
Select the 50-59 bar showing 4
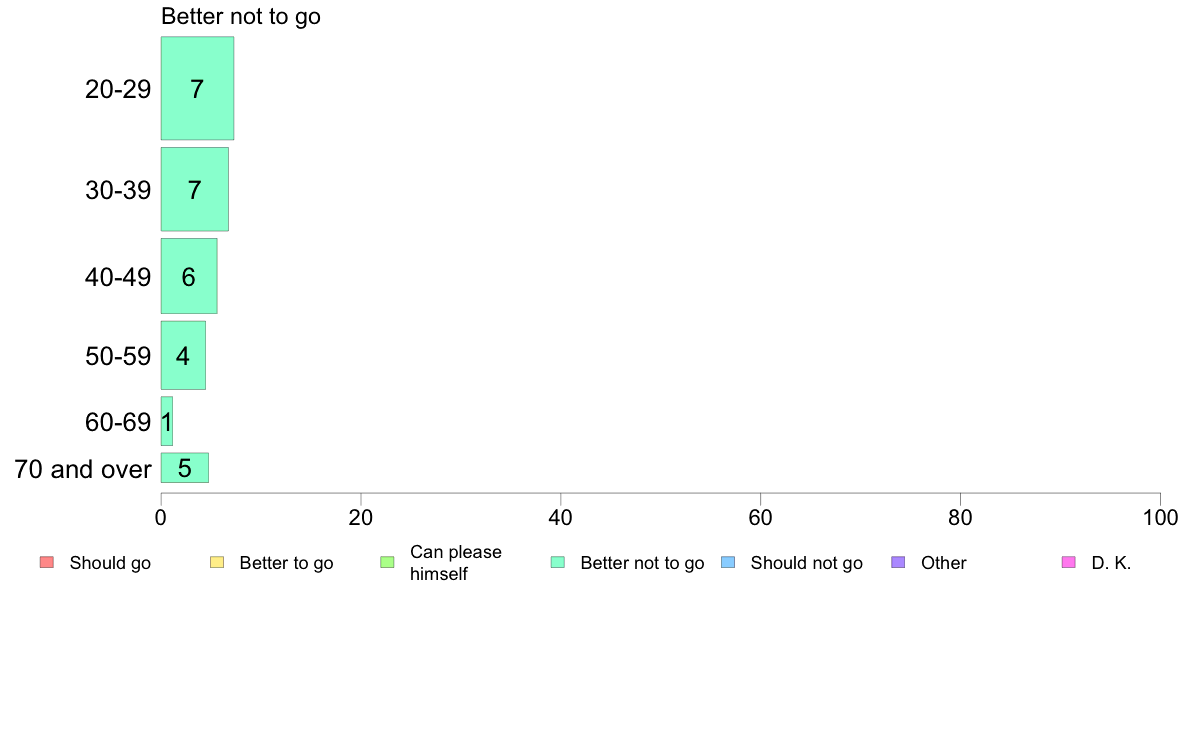183,355
